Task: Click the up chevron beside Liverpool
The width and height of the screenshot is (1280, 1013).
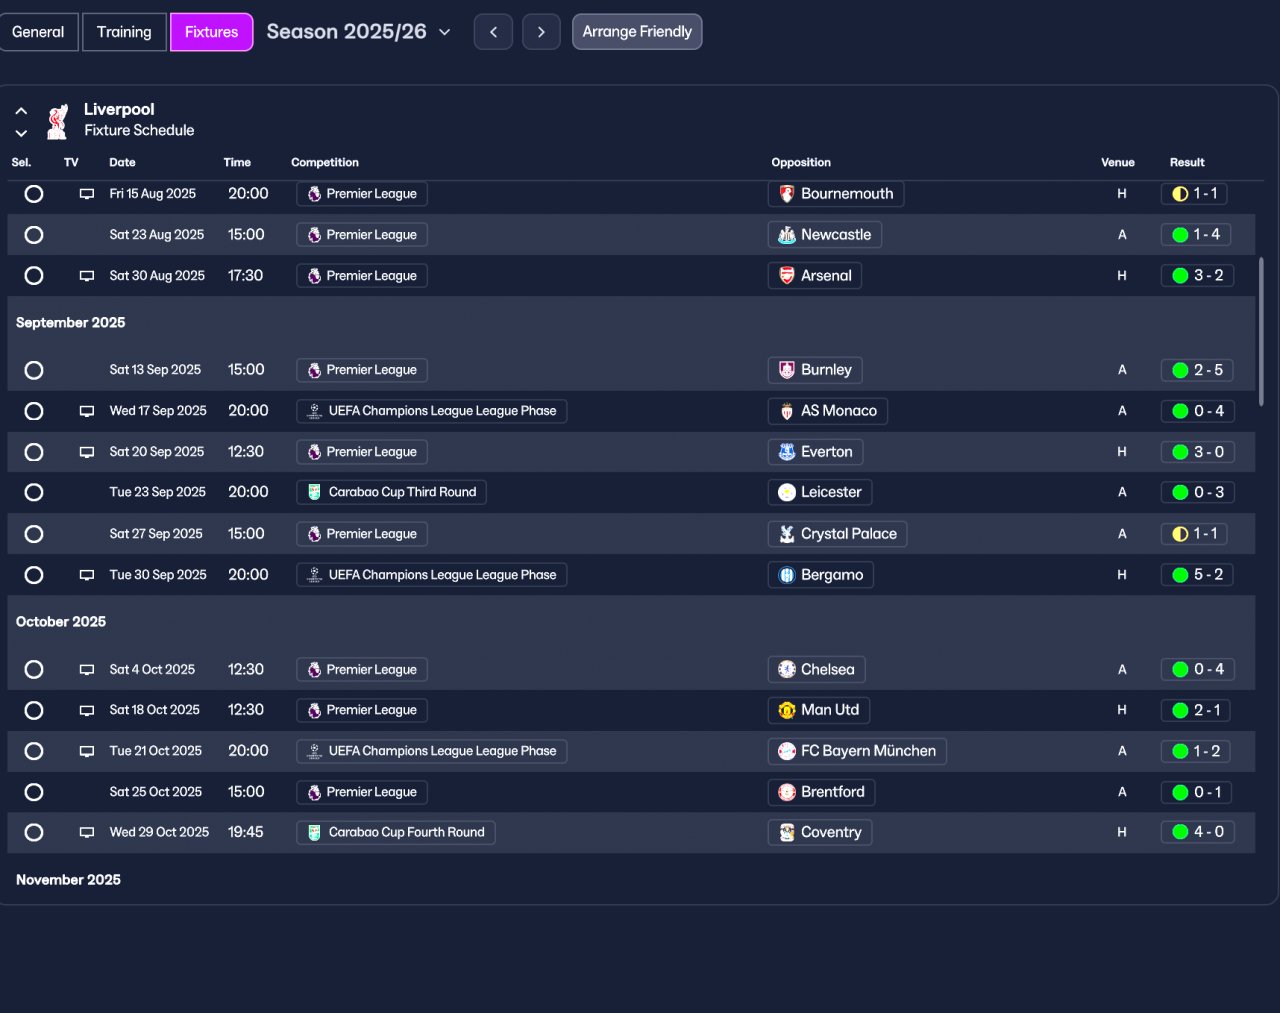Action: pyautogui.click(x=21, y=111)
